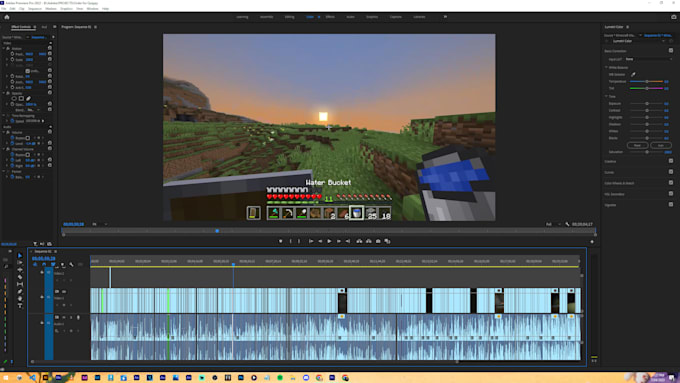
Task: Click the Auto button under Tone
Action: click(661, 145)
